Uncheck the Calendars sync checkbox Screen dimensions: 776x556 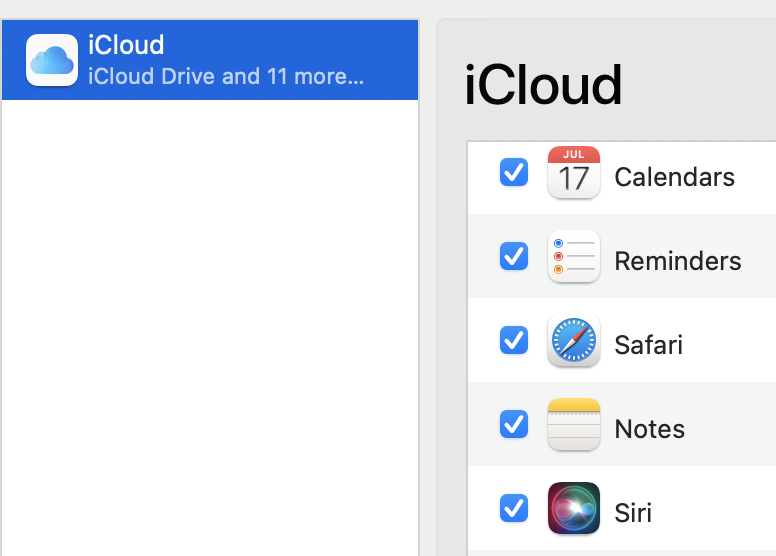(514, 172)
